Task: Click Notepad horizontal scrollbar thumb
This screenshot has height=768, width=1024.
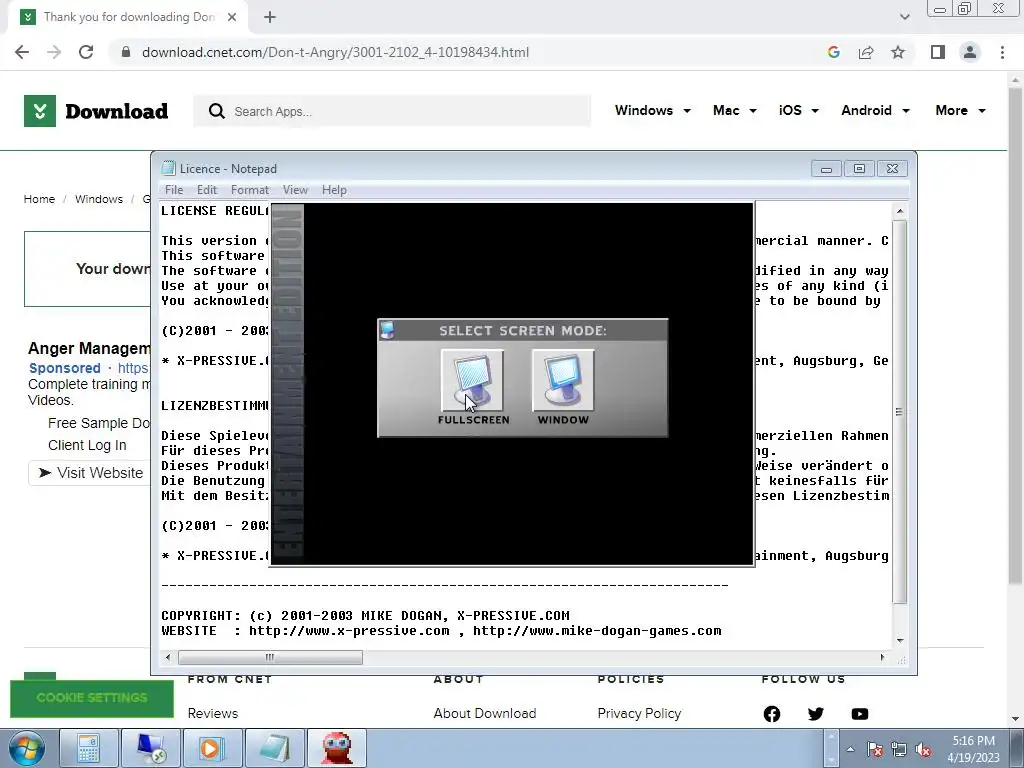Action: tap(270, 658)
